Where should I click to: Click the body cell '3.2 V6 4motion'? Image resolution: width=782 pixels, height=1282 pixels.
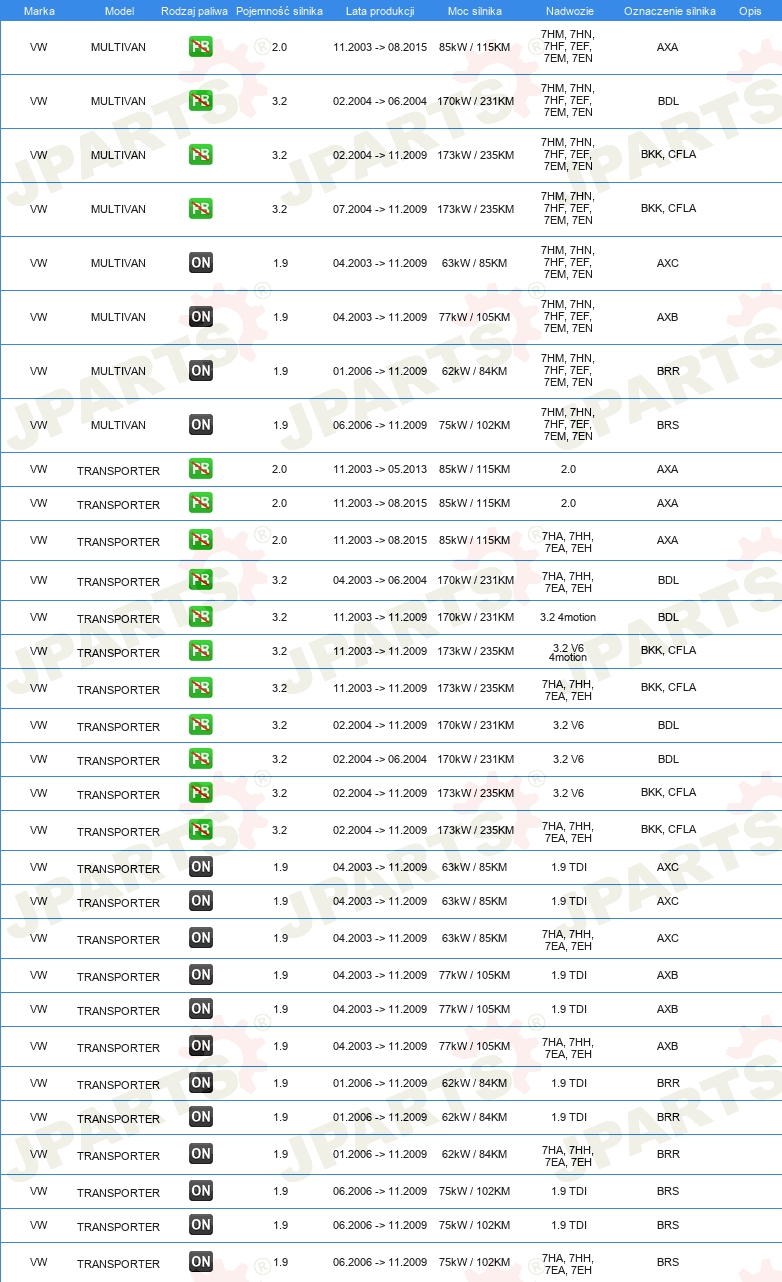pos(568,652)
